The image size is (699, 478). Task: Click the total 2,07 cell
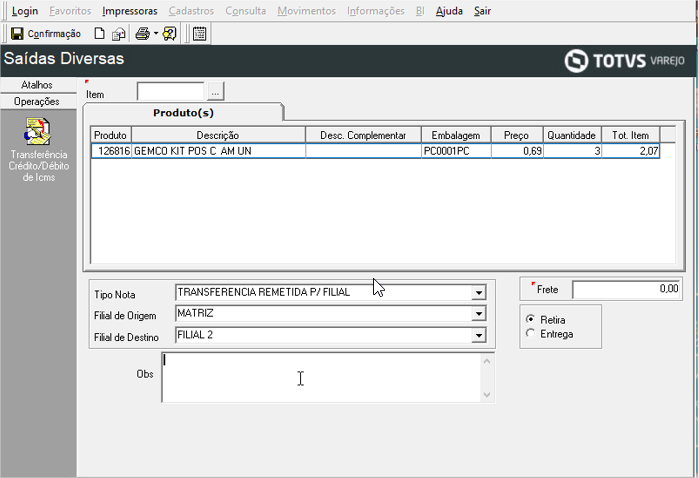click(630, 151)
